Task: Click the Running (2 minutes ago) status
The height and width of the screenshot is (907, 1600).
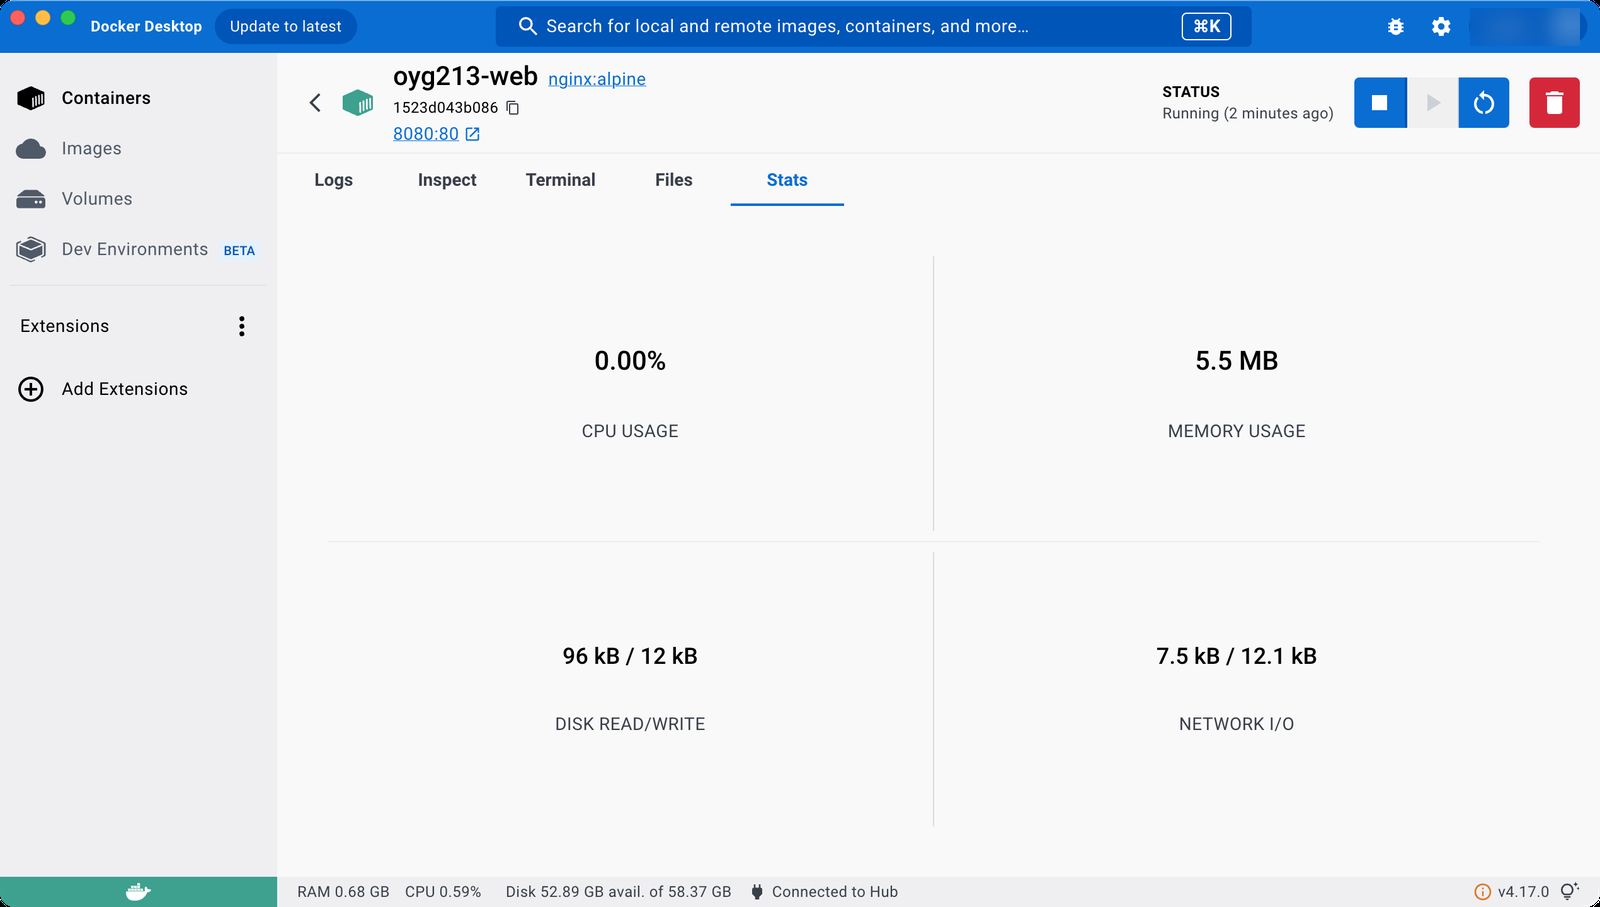Action: 1248,114
